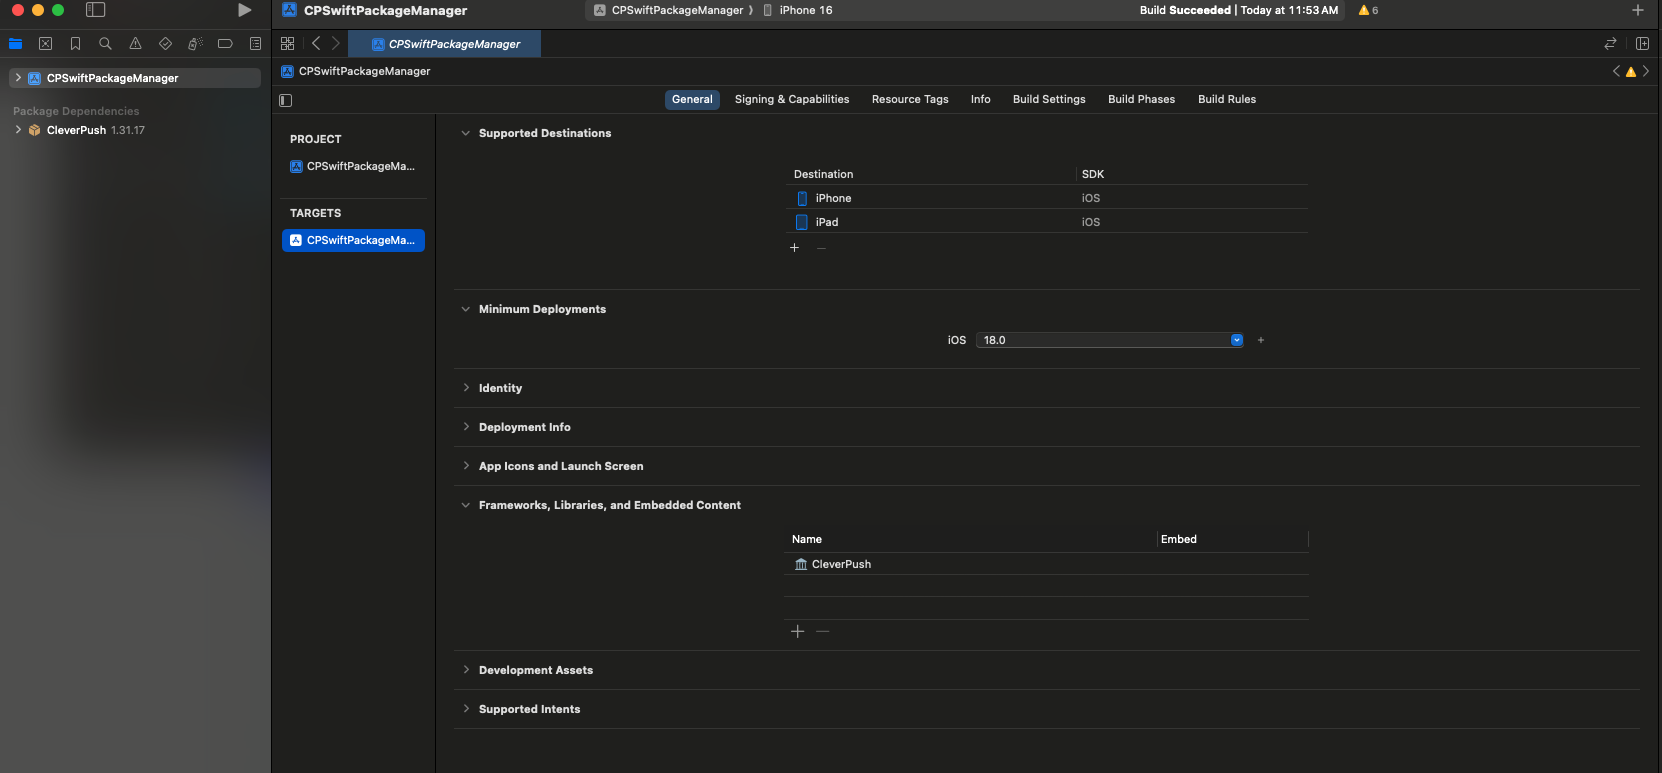Select CPSwiftPackageManager editor tab
The image size is (1662, 773).
pyautogui.click(x=445, y=44)
